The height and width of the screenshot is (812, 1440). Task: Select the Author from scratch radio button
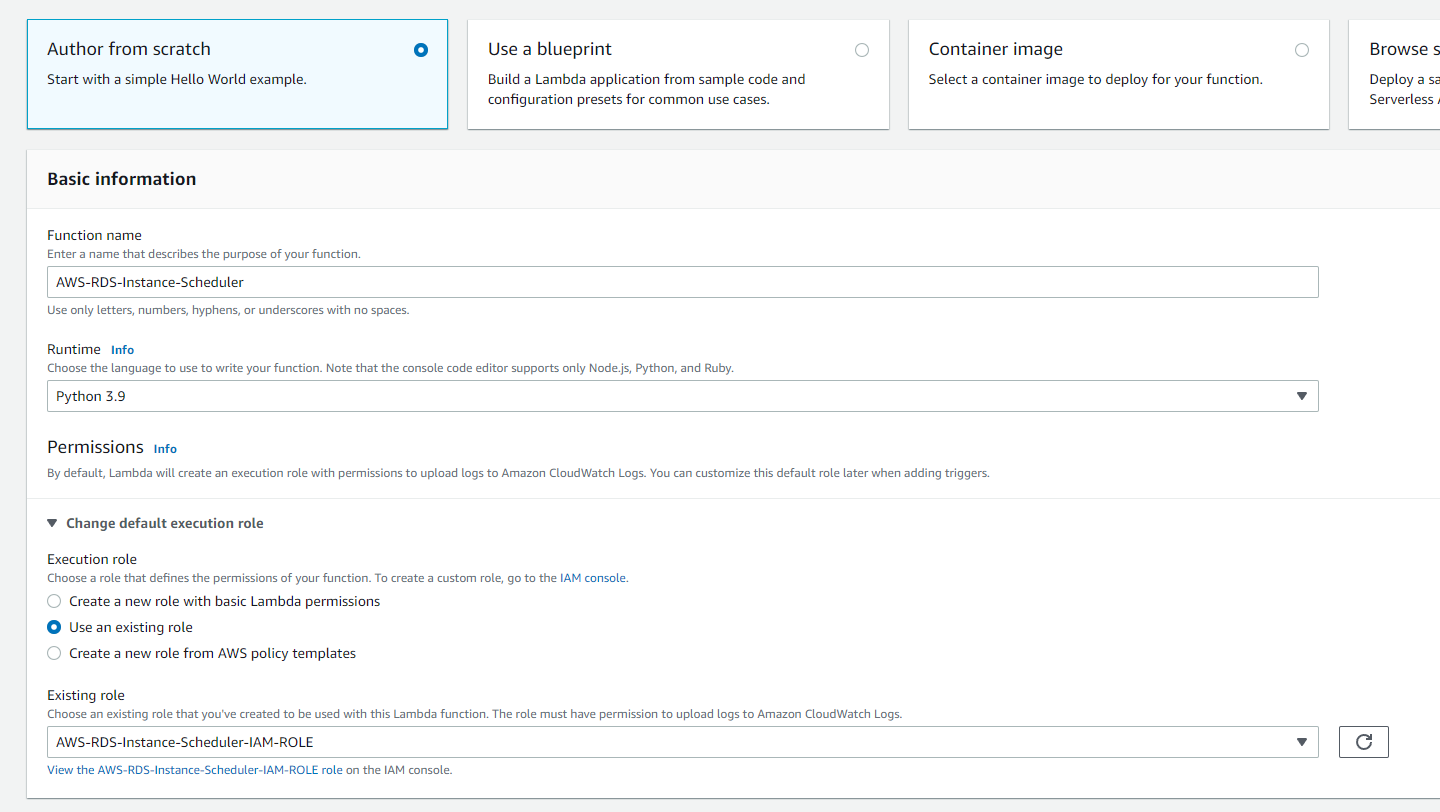point(420,50)
